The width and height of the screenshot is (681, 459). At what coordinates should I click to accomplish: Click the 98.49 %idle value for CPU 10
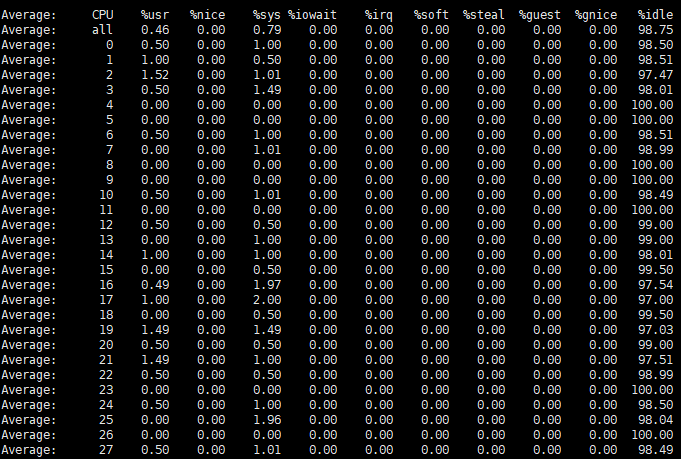(x=655, y=195)
